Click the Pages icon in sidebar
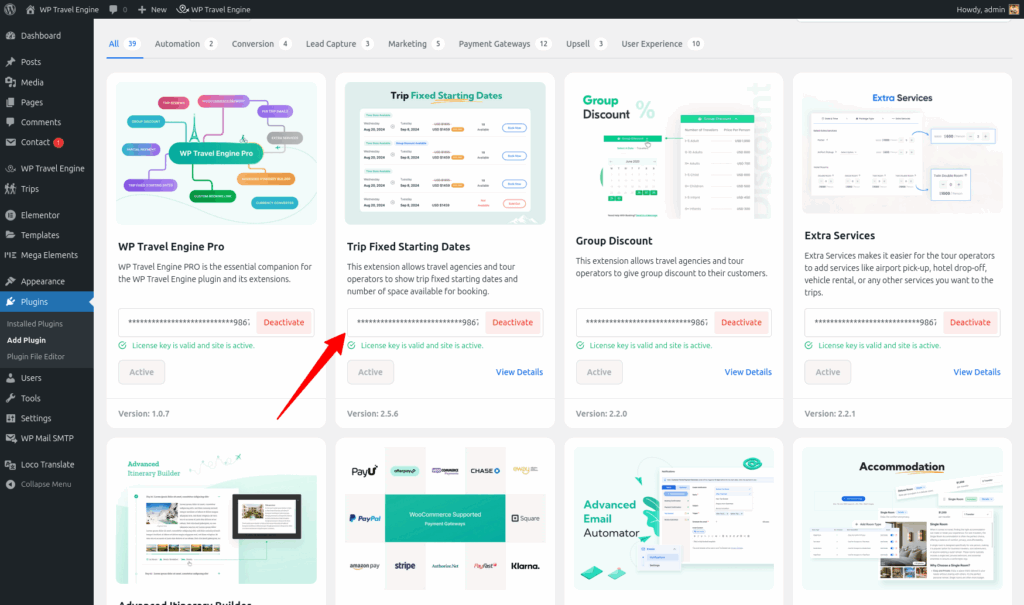1024x605 pixels. pos(10,103)
